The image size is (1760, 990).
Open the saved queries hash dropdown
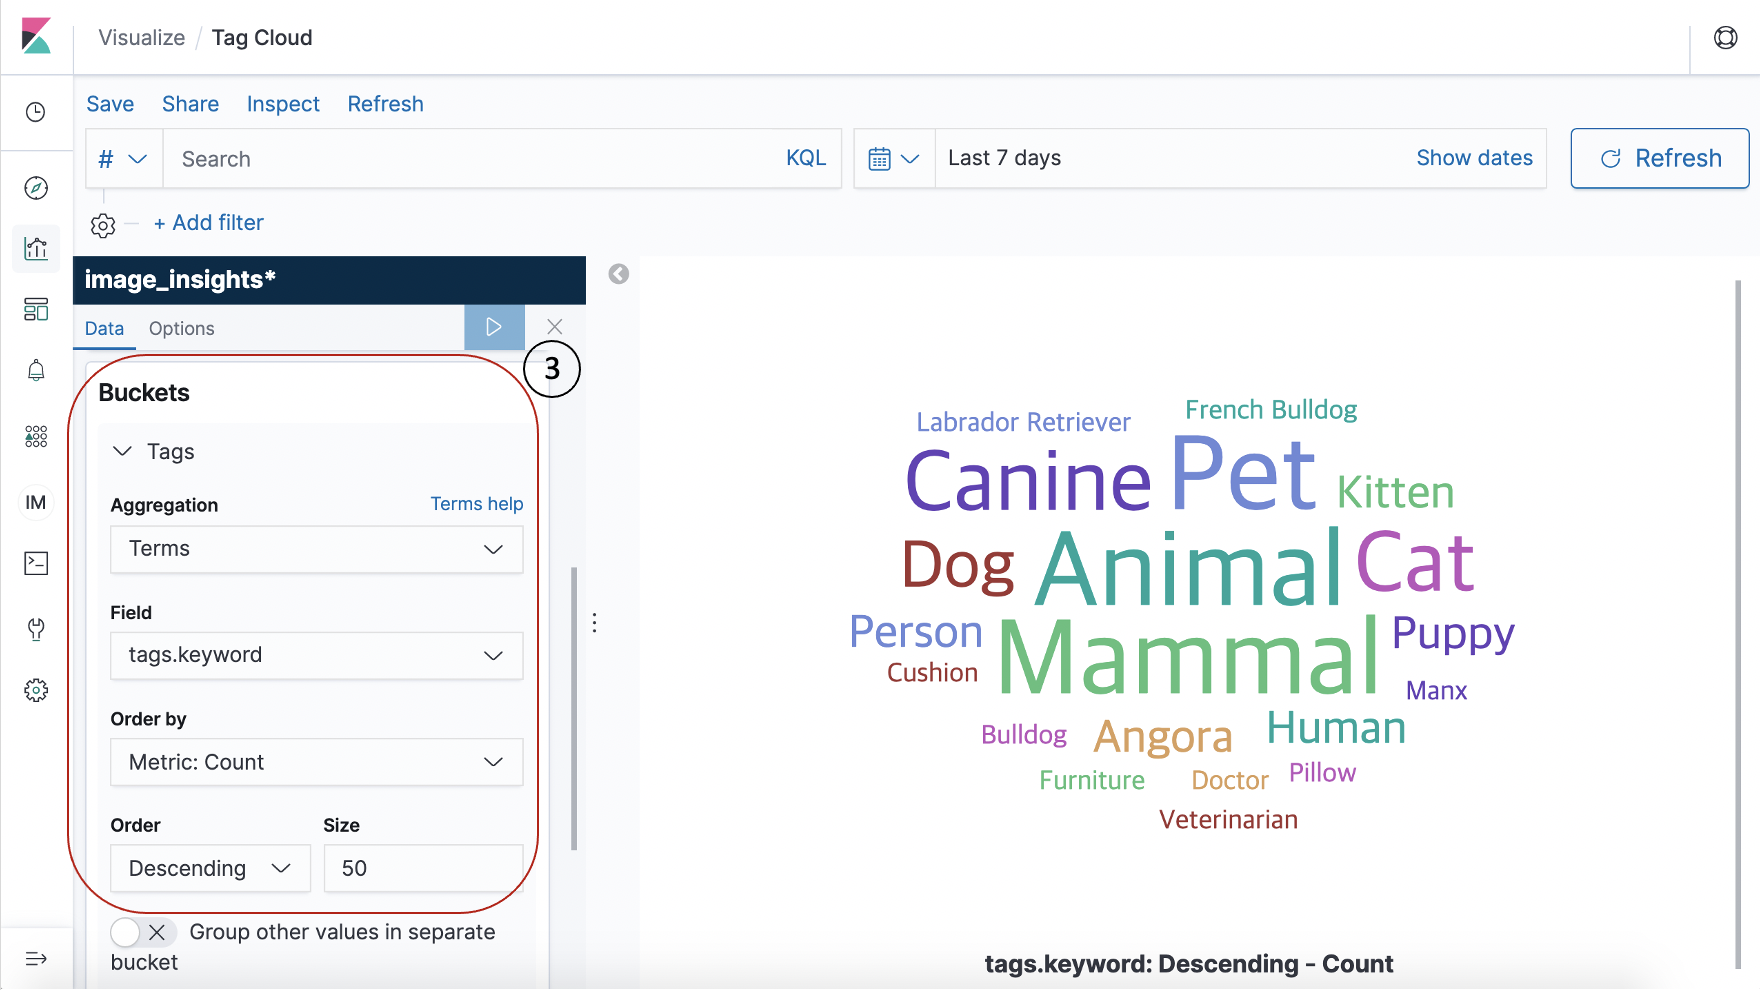pos(124,159)
